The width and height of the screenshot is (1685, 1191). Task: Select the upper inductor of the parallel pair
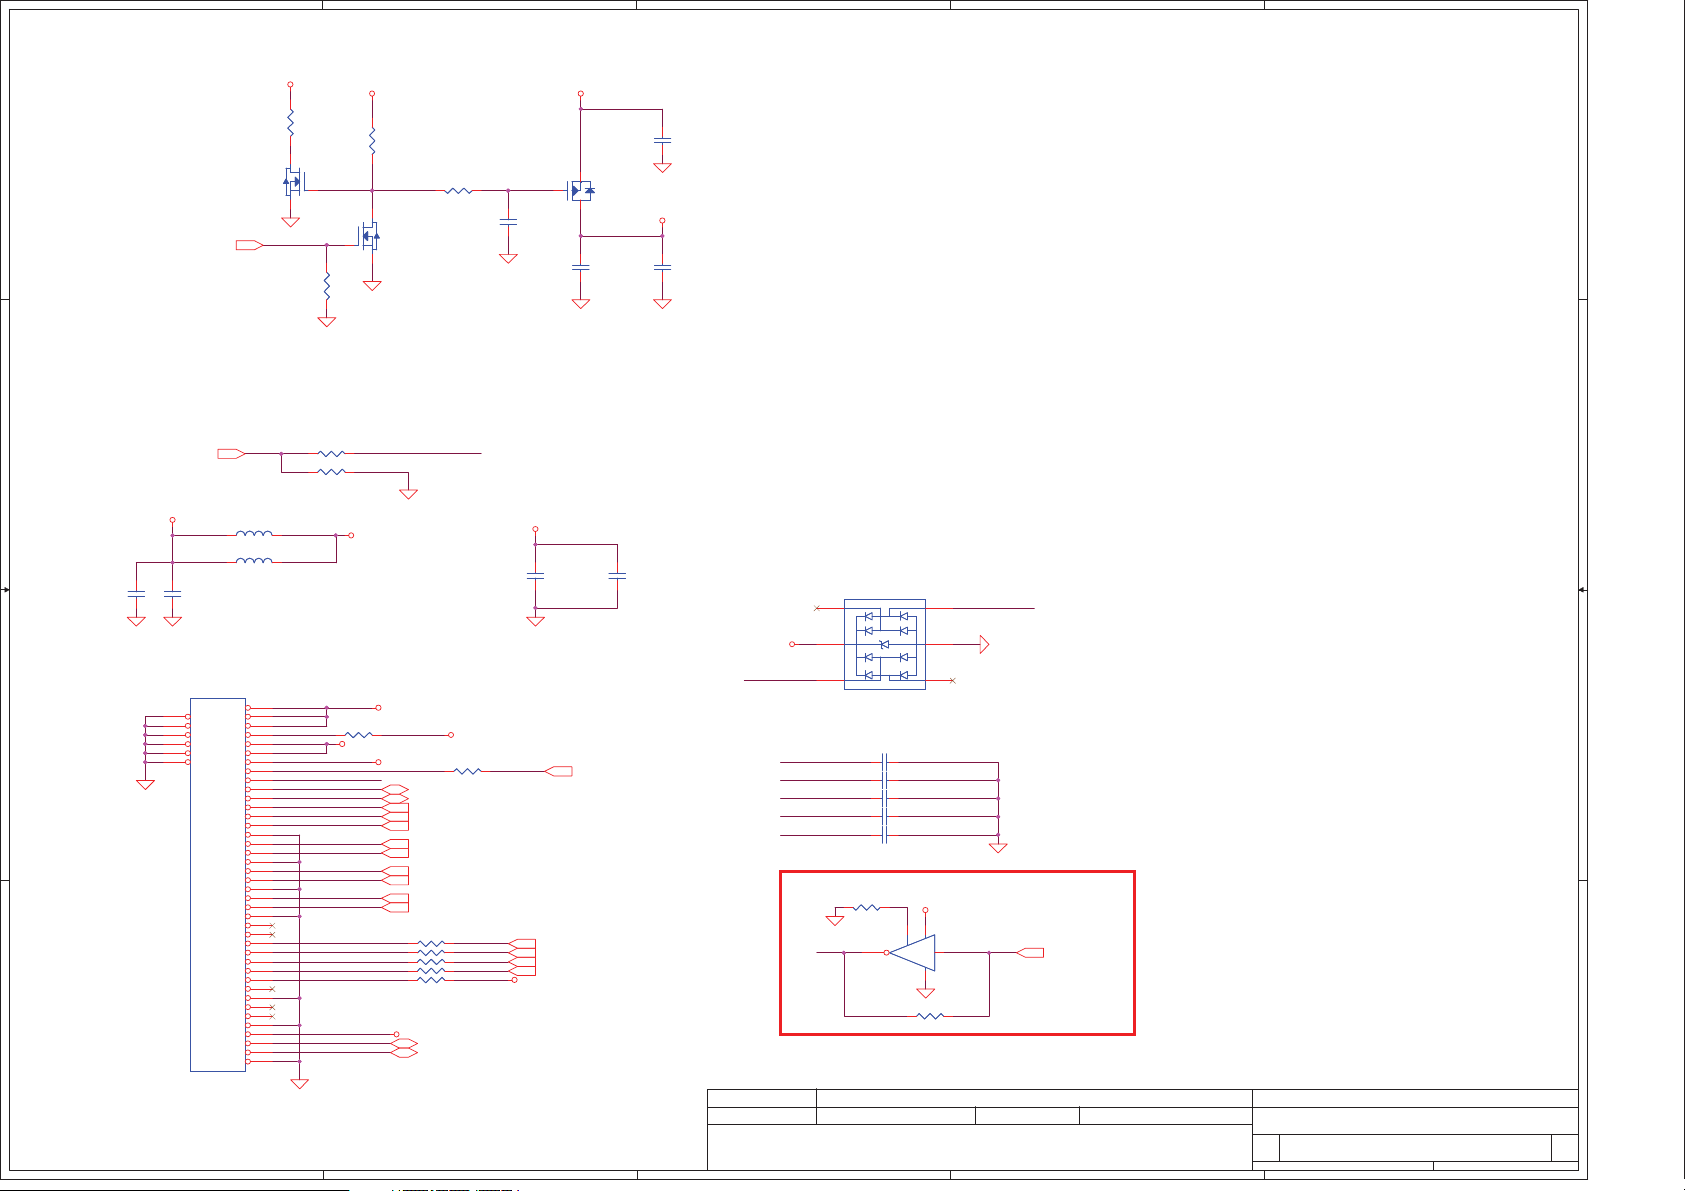(x=254, y=534)
